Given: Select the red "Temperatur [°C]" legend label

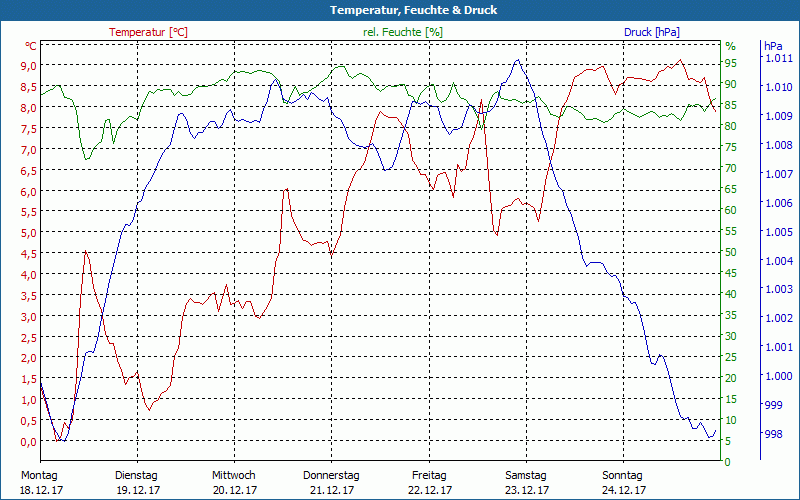Looking at the screenshot, I should [x=148, y=32].
